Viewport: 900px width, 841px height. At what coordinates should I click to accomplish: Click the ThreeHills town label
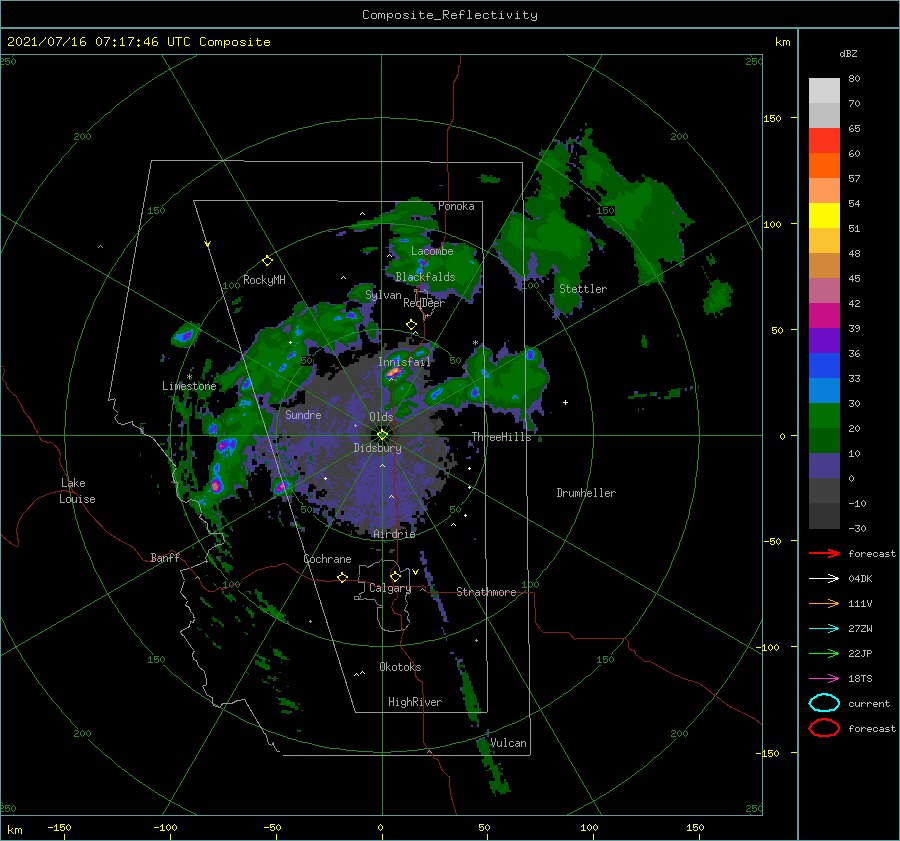(x=502, y=437)
